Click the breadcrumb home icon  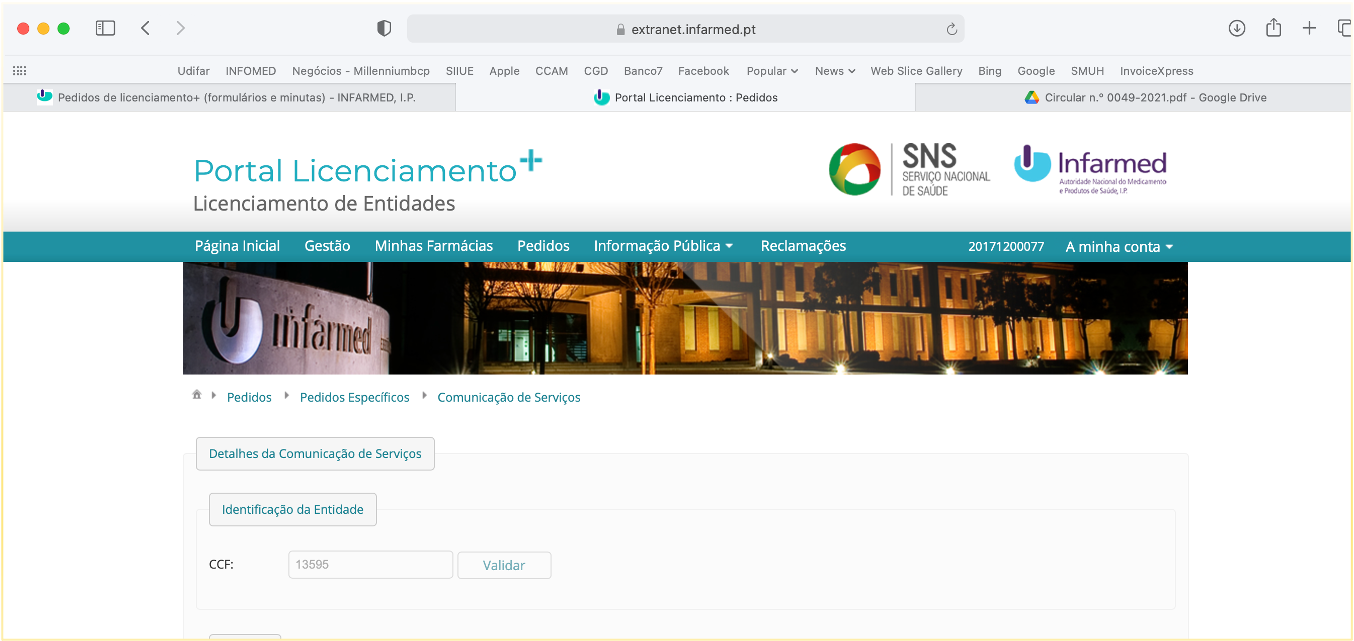pos(197,396)
